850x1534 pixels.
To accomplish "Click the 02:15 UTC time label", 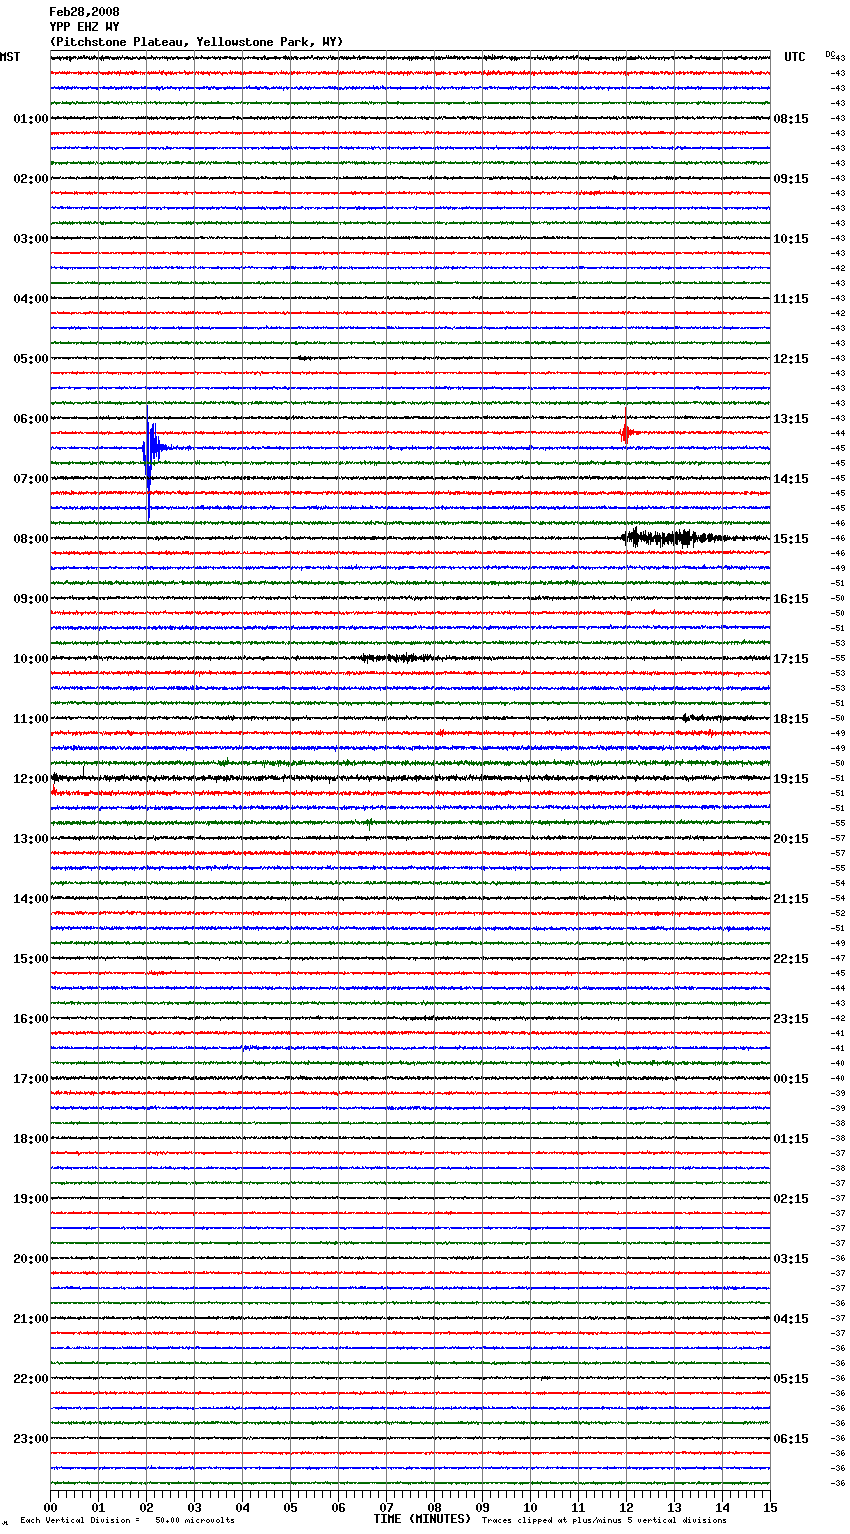I will click(x=791, y=1199).
